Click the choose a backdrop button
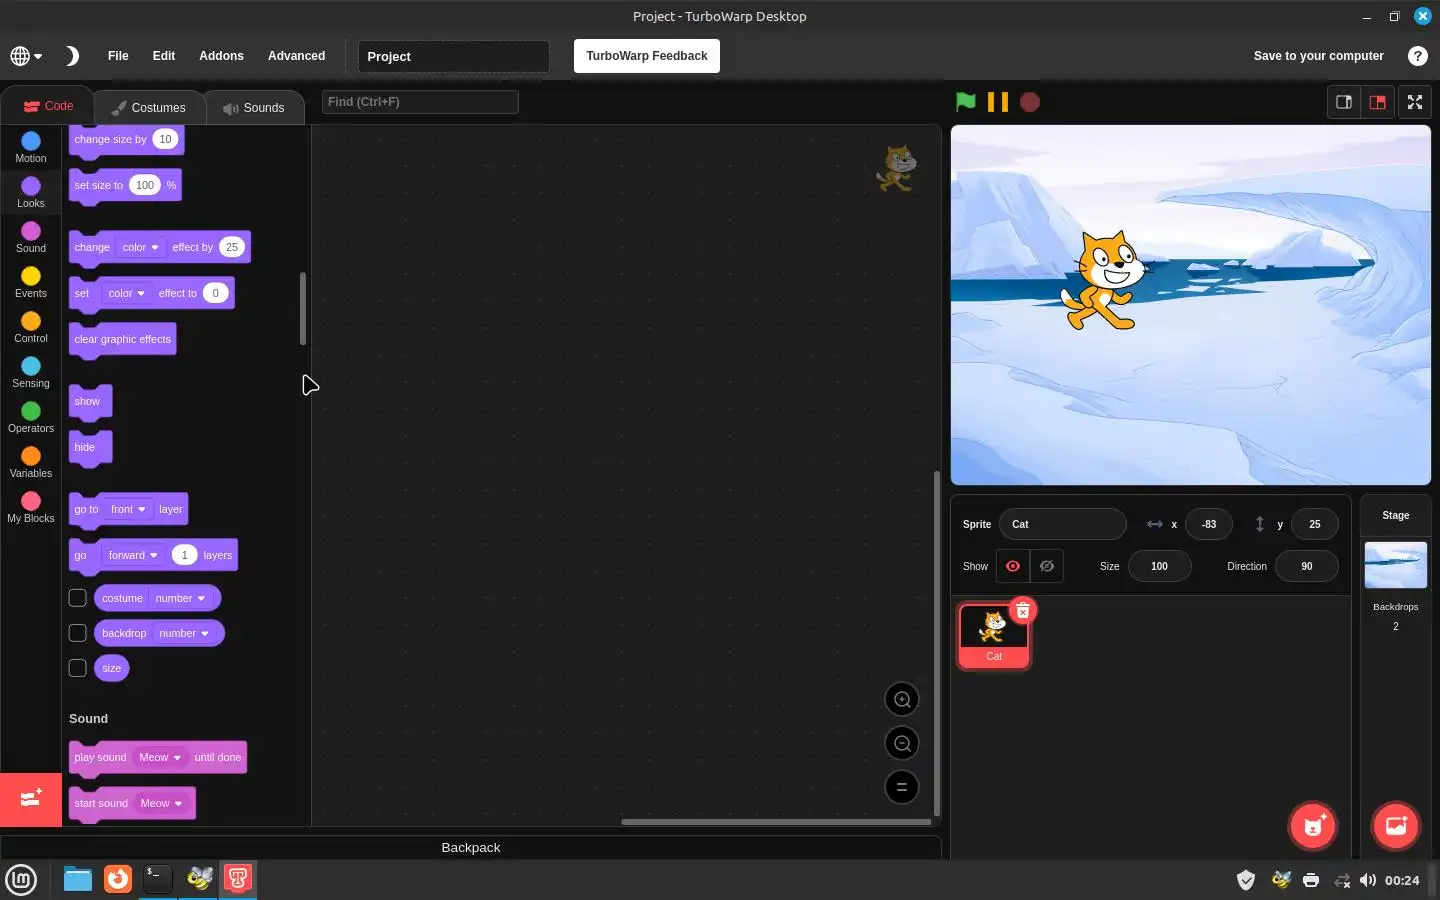The image size is (1440, 900). click(1396, 826)
